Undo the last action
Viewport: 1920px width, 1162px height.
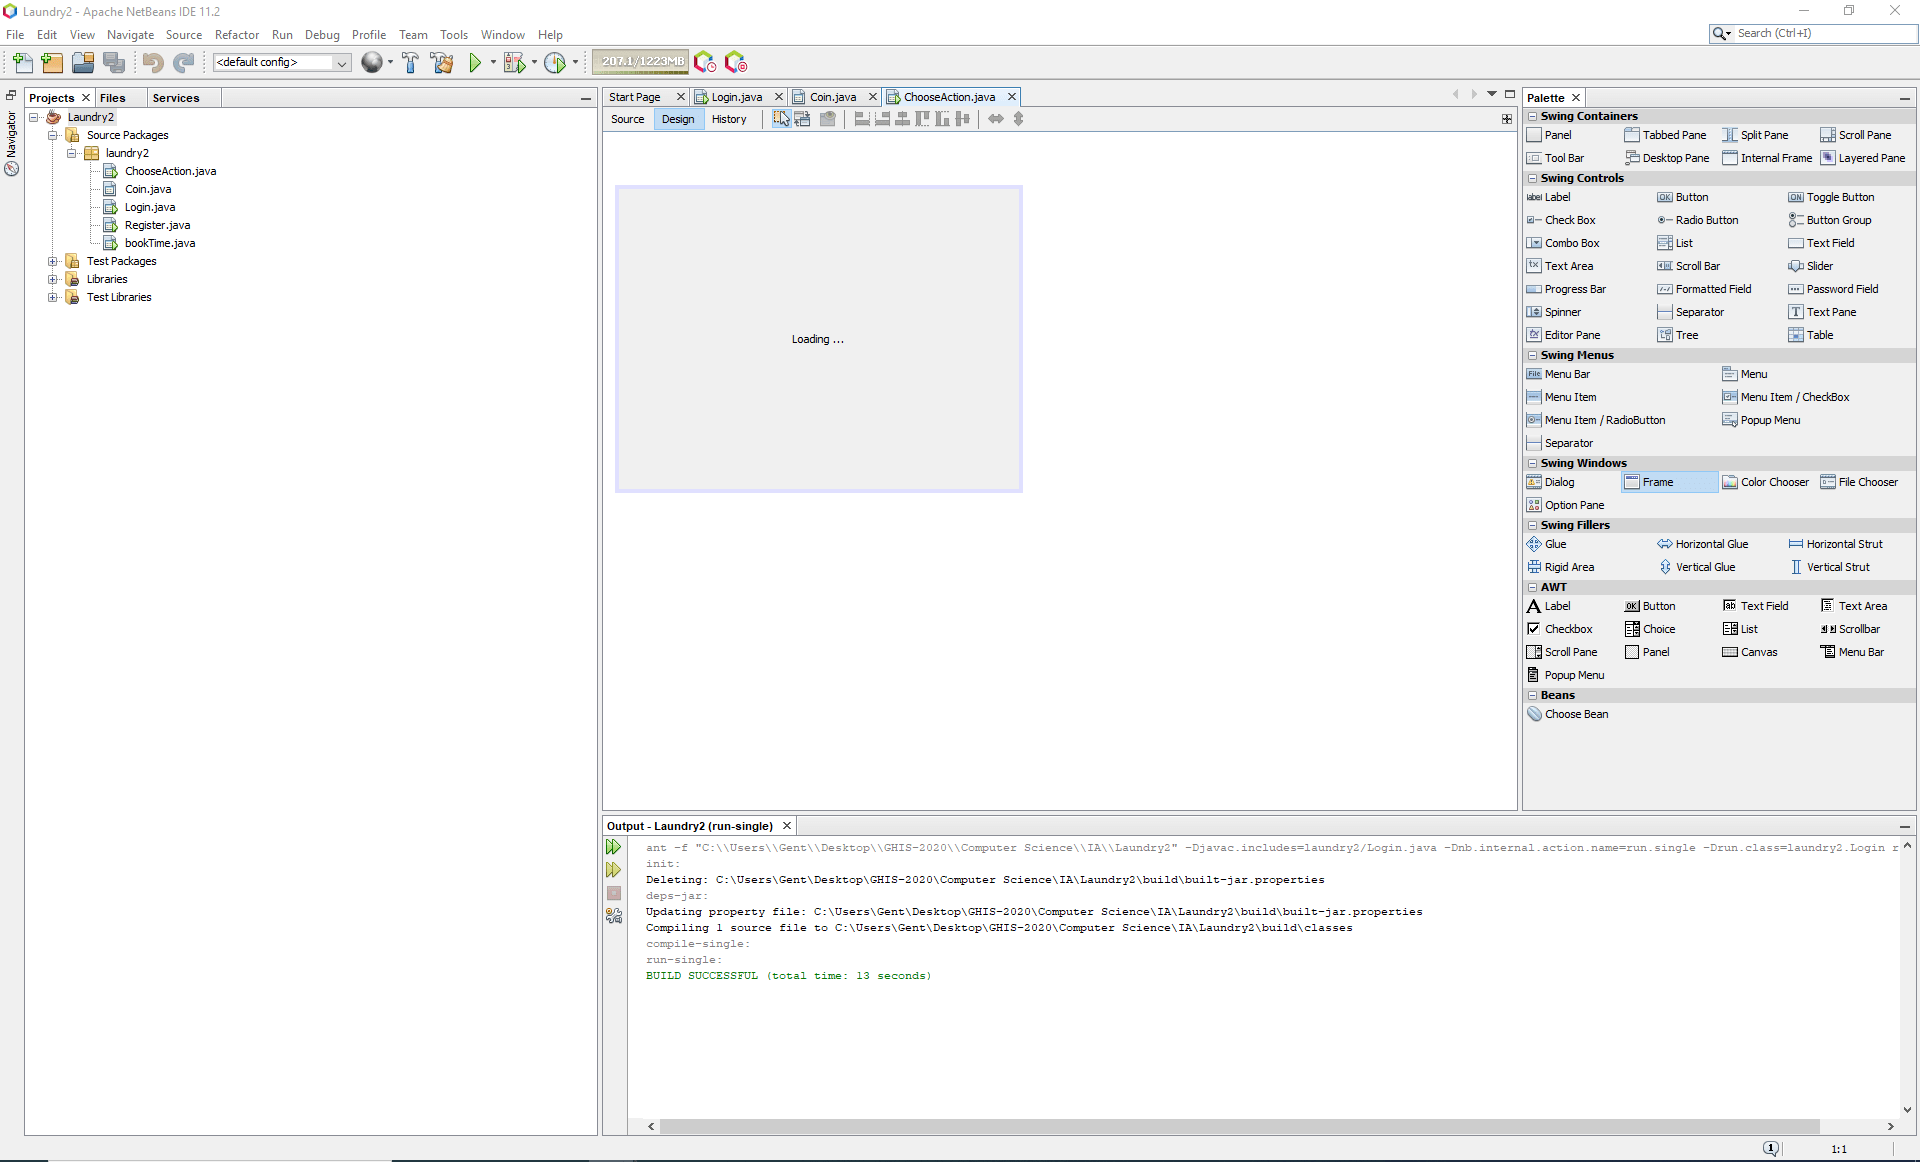tap(153, 62)
